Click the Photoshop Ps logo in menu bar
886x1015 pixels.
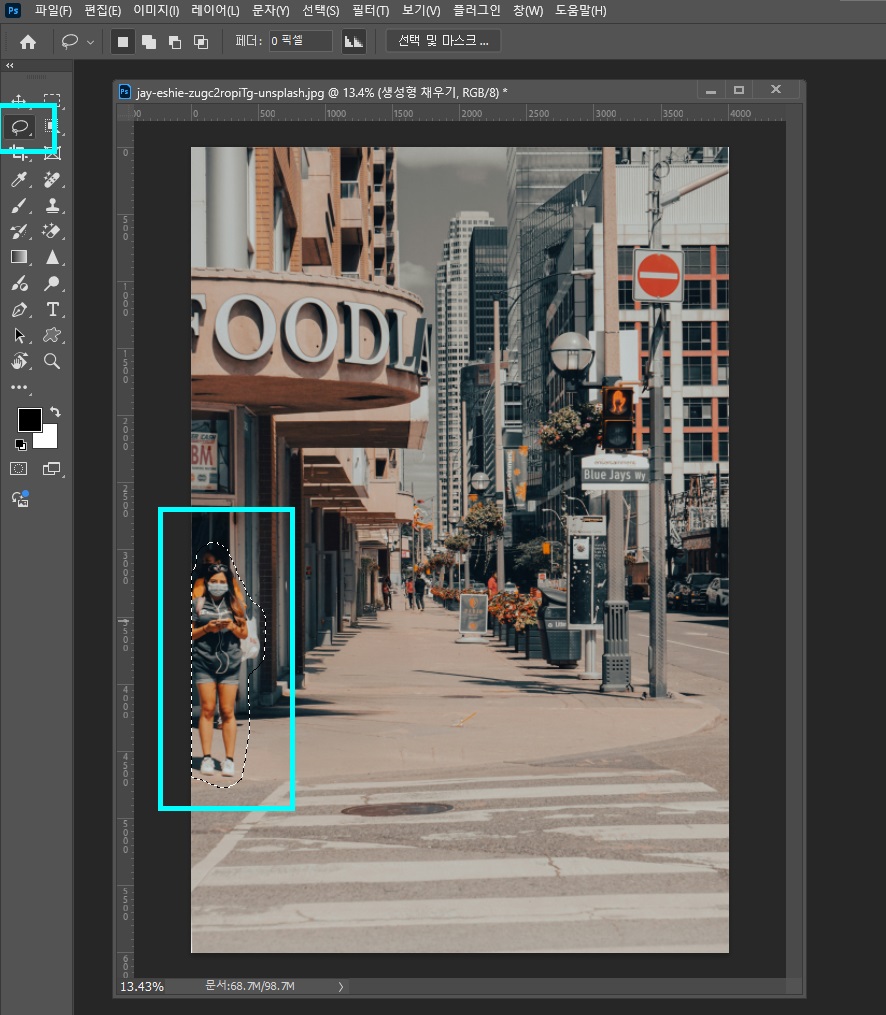pos(13,10)
